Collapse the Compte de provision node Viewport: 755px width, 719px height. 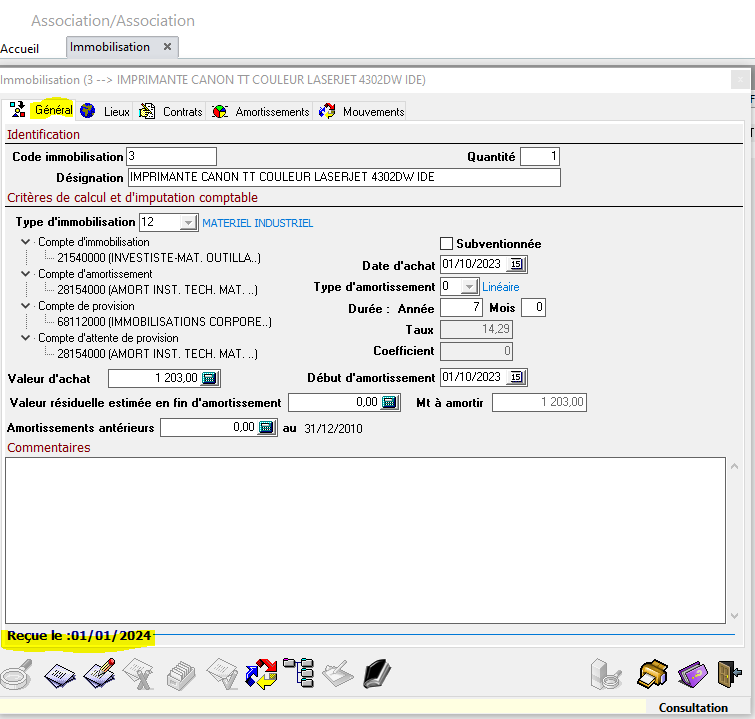coord(26,306)
